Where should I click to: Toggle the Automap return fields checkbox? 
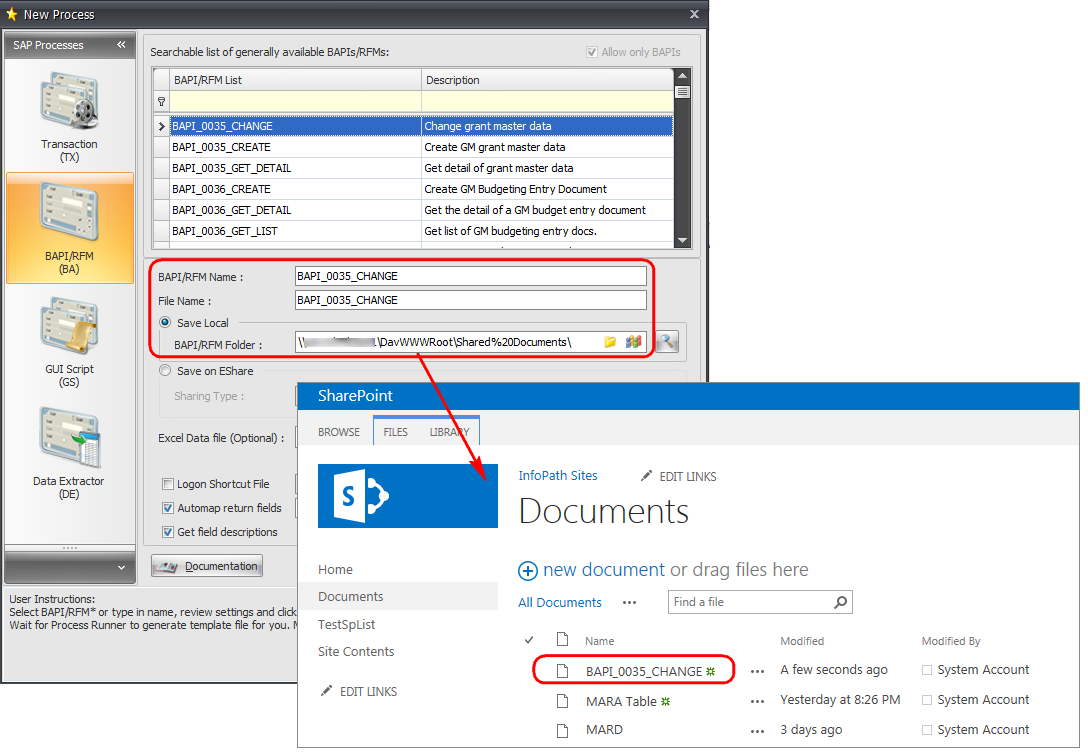click(169, 508)
